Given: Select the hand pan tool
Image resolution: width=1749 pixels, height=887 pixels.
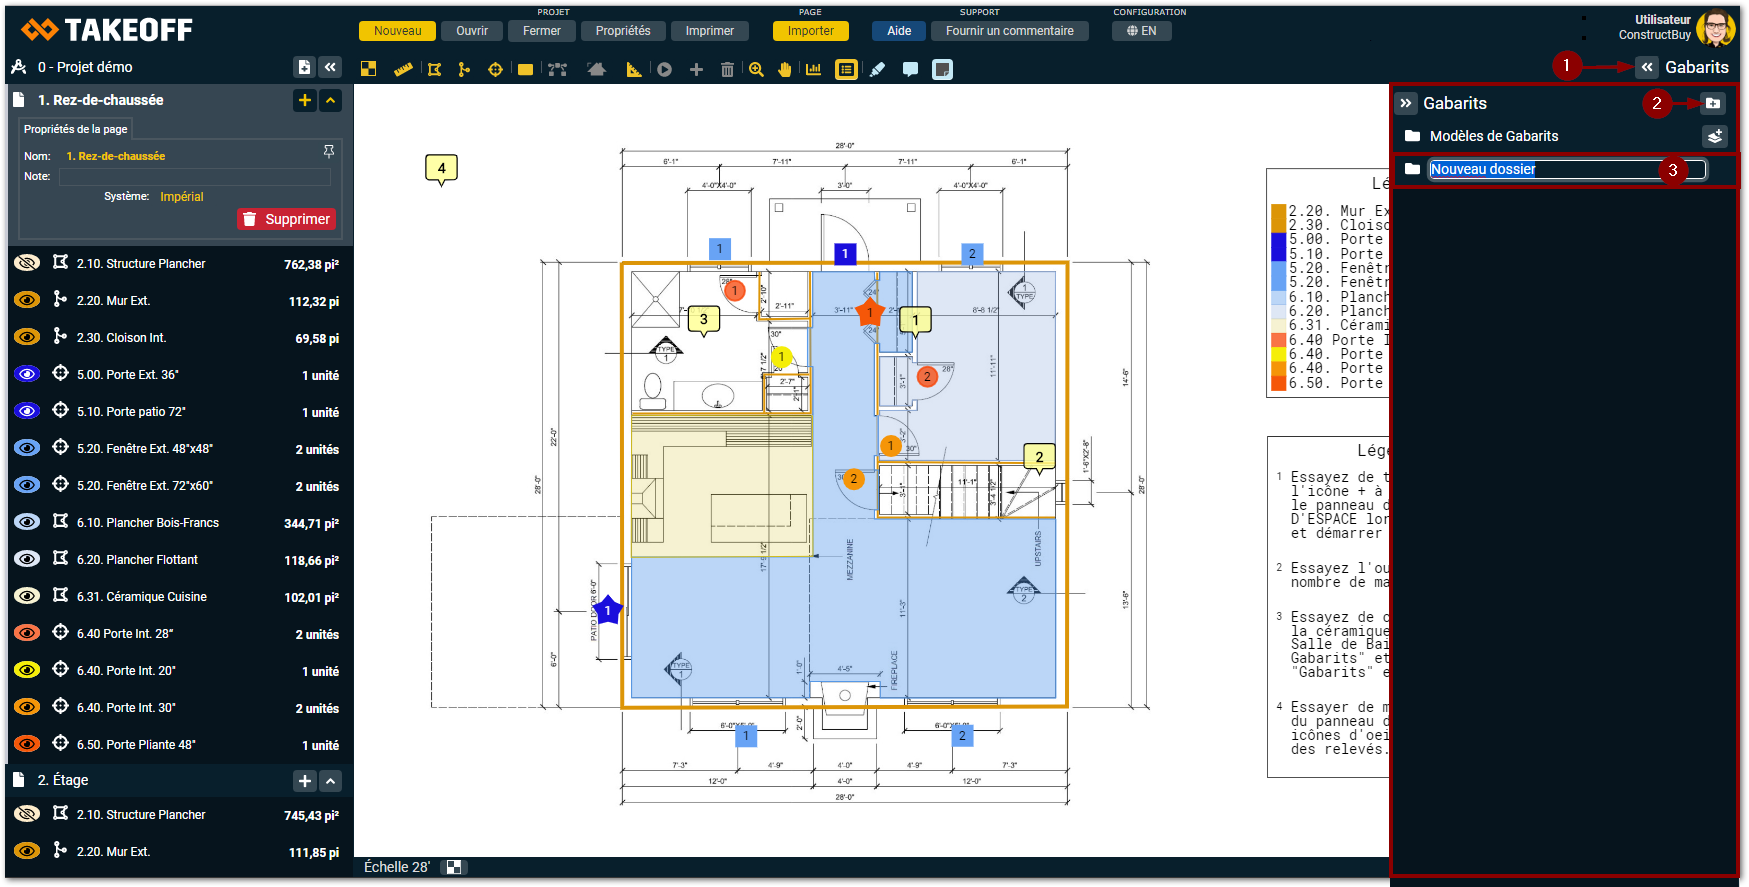Looking at the screenshot, I should 785,70.
